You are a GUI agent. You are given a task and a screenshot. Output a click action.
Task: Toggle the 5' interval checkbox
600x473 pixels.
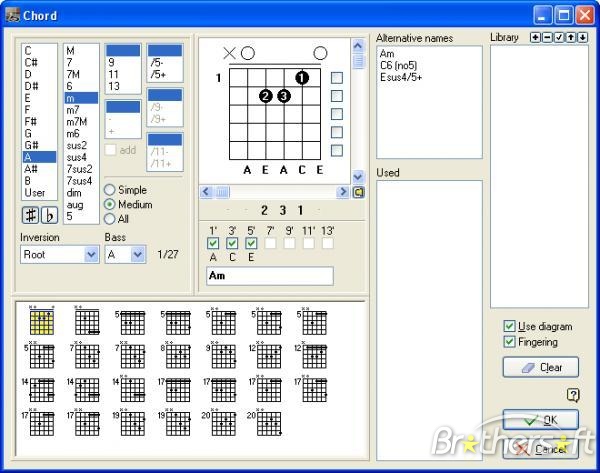(x=251, y=243)
